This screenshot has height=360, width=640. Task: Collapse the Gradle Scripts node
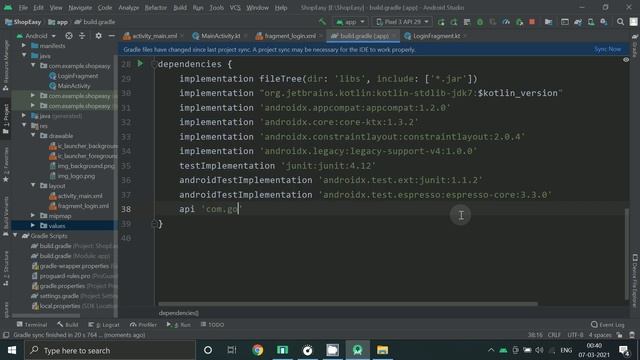[15, 236]
